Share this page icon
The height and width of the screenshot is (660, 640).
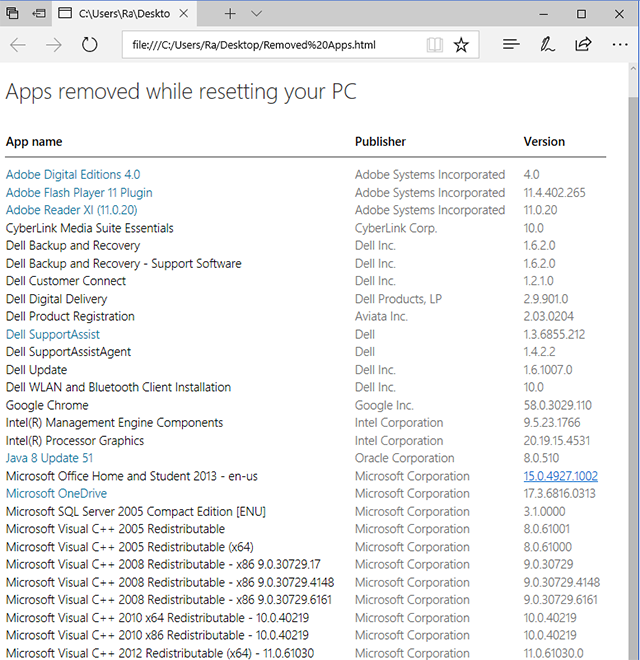583,44
